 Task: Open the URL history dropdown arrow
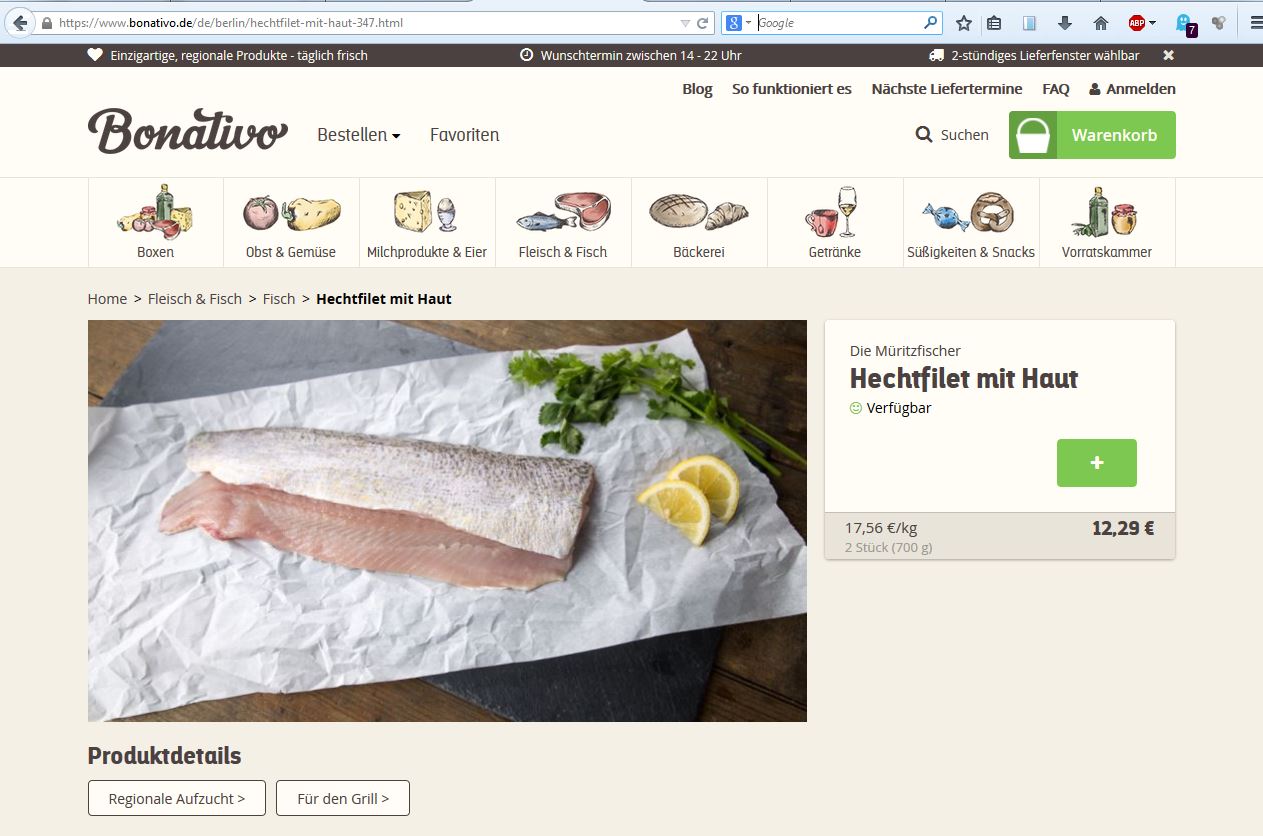(x=685, y=23)
